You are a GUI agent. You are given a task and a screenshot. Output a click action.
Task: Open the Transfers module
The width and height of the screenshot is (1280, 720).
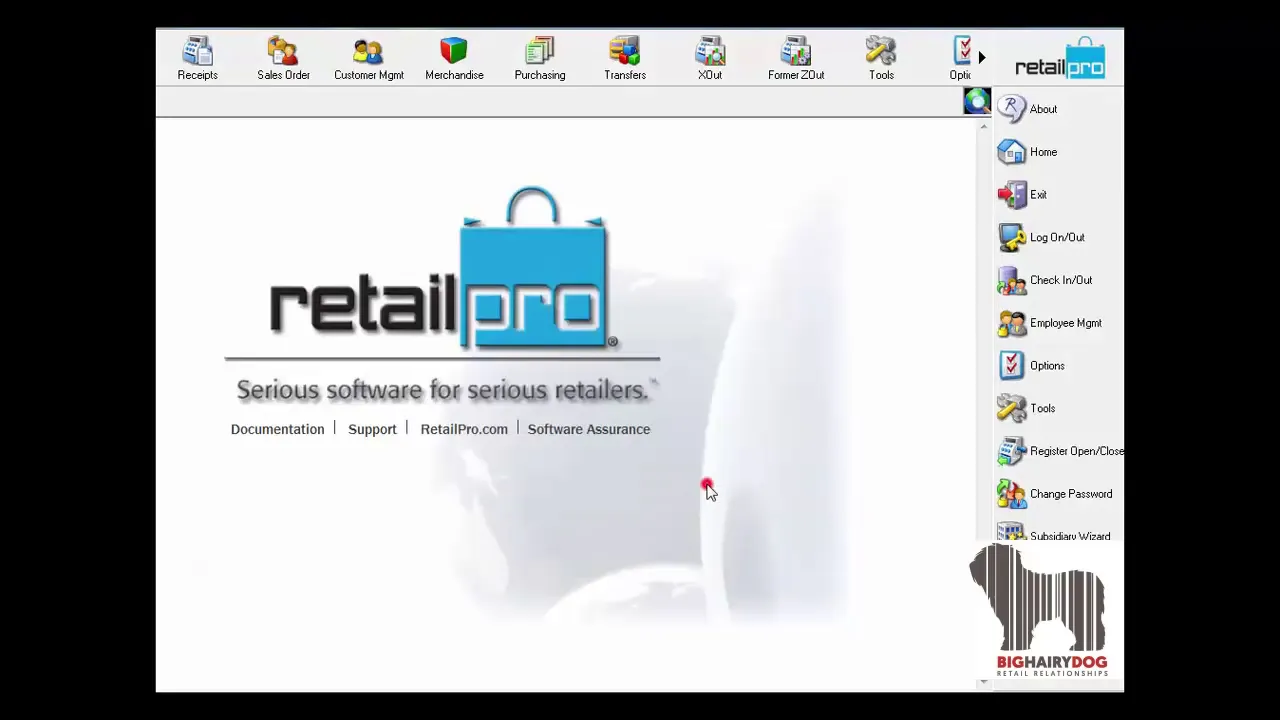click(625, 58)
